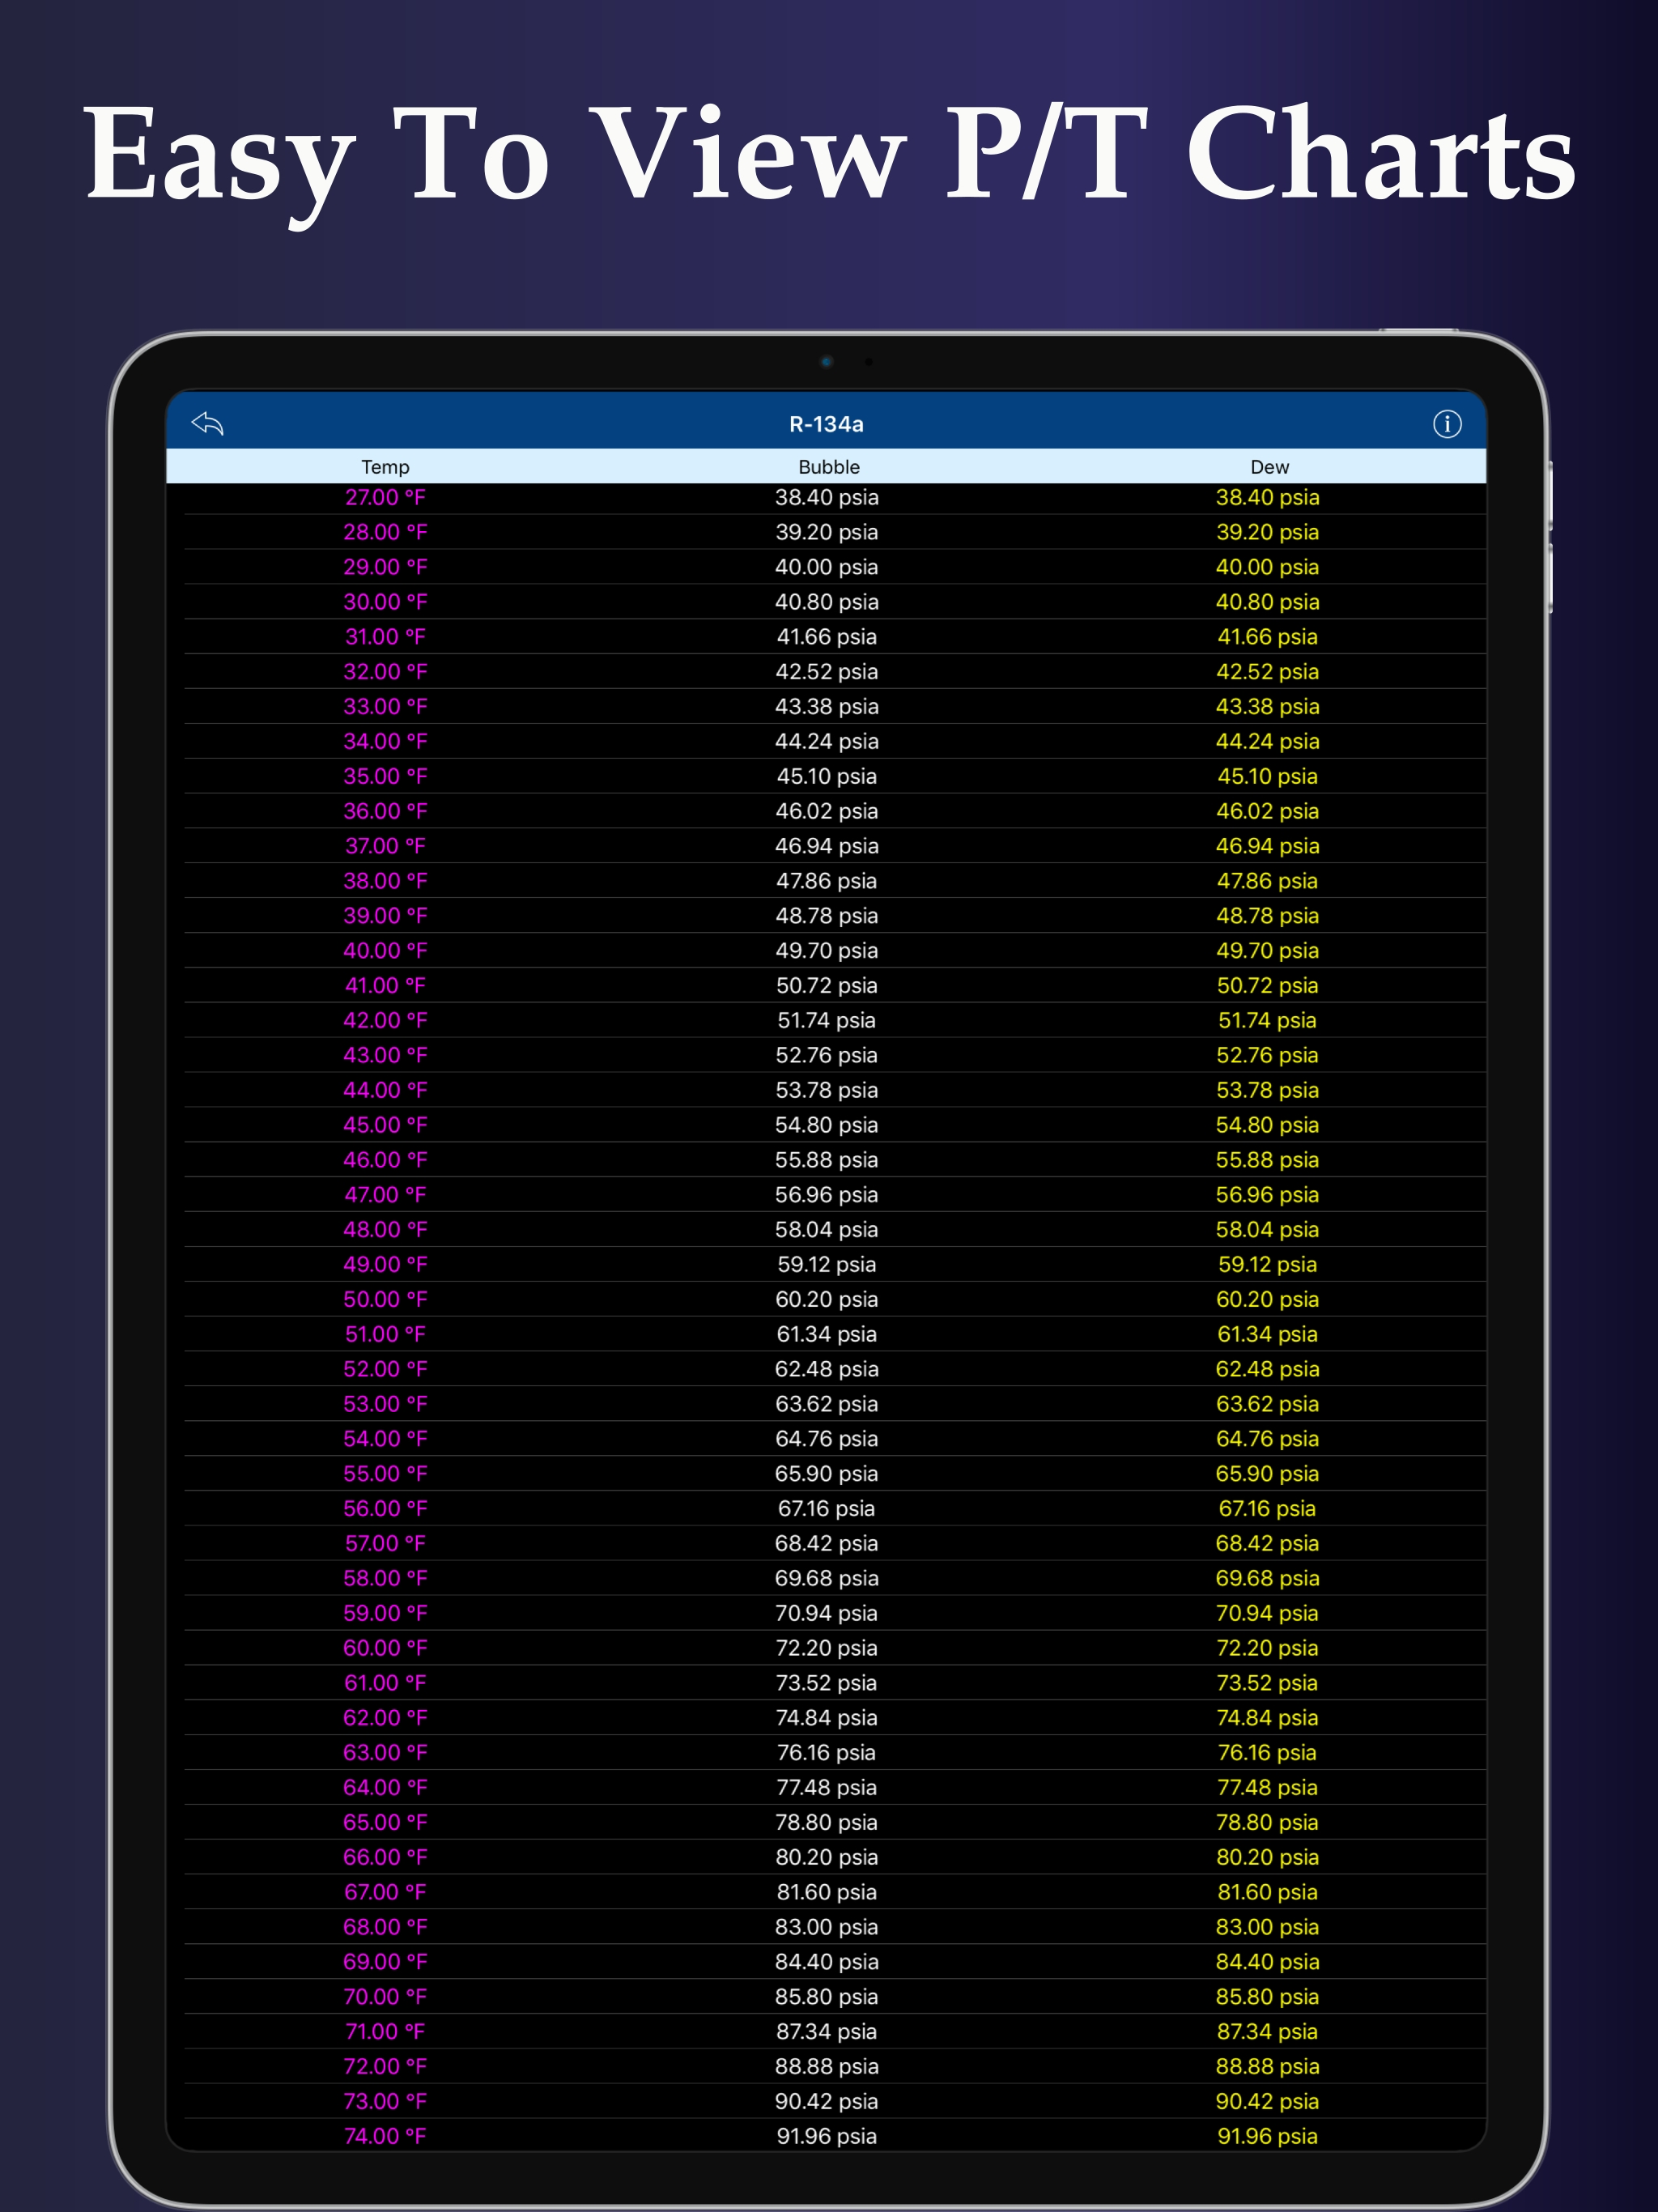Pick the Dew value 64.76 psia
Viewport: 1658px width, 2212px height.
1267,1439
